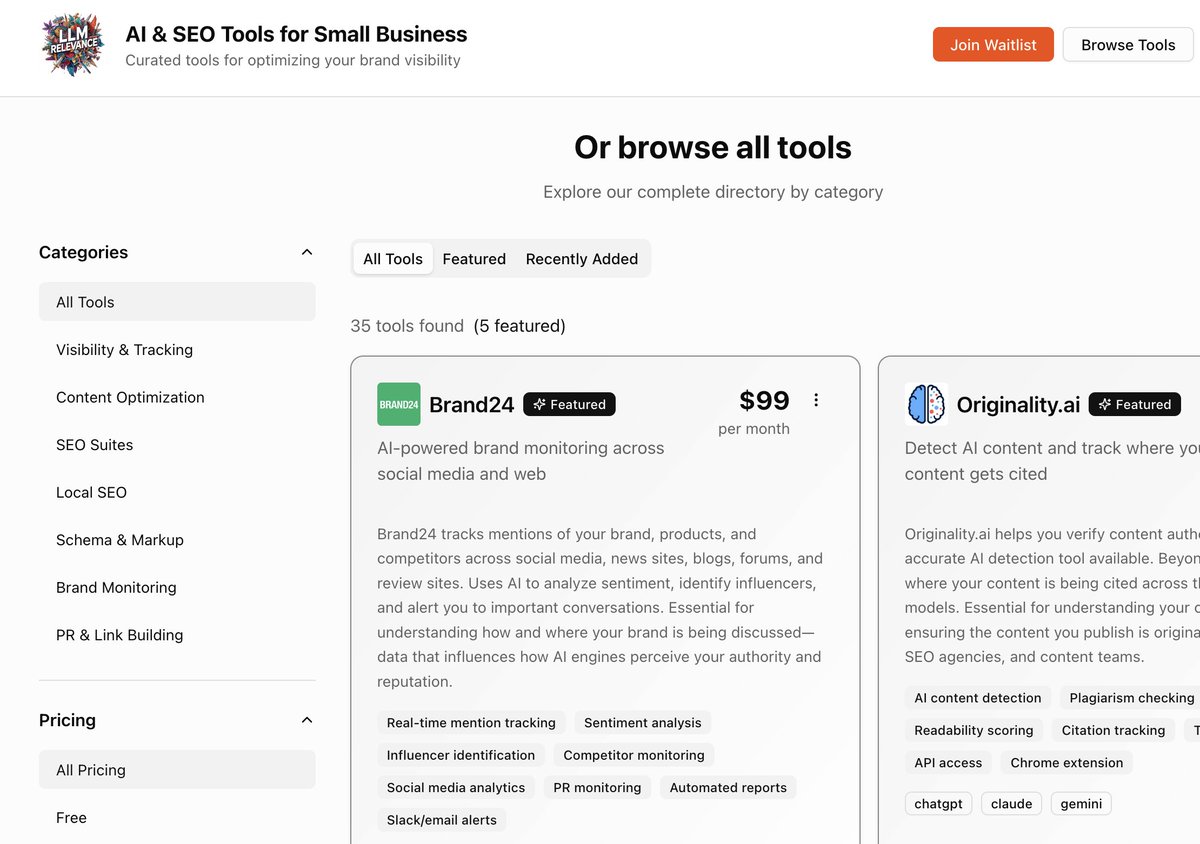Screen dimensions: 1200x844
Task: Click the 35 tools found count
Action: (x=407, y=326)
